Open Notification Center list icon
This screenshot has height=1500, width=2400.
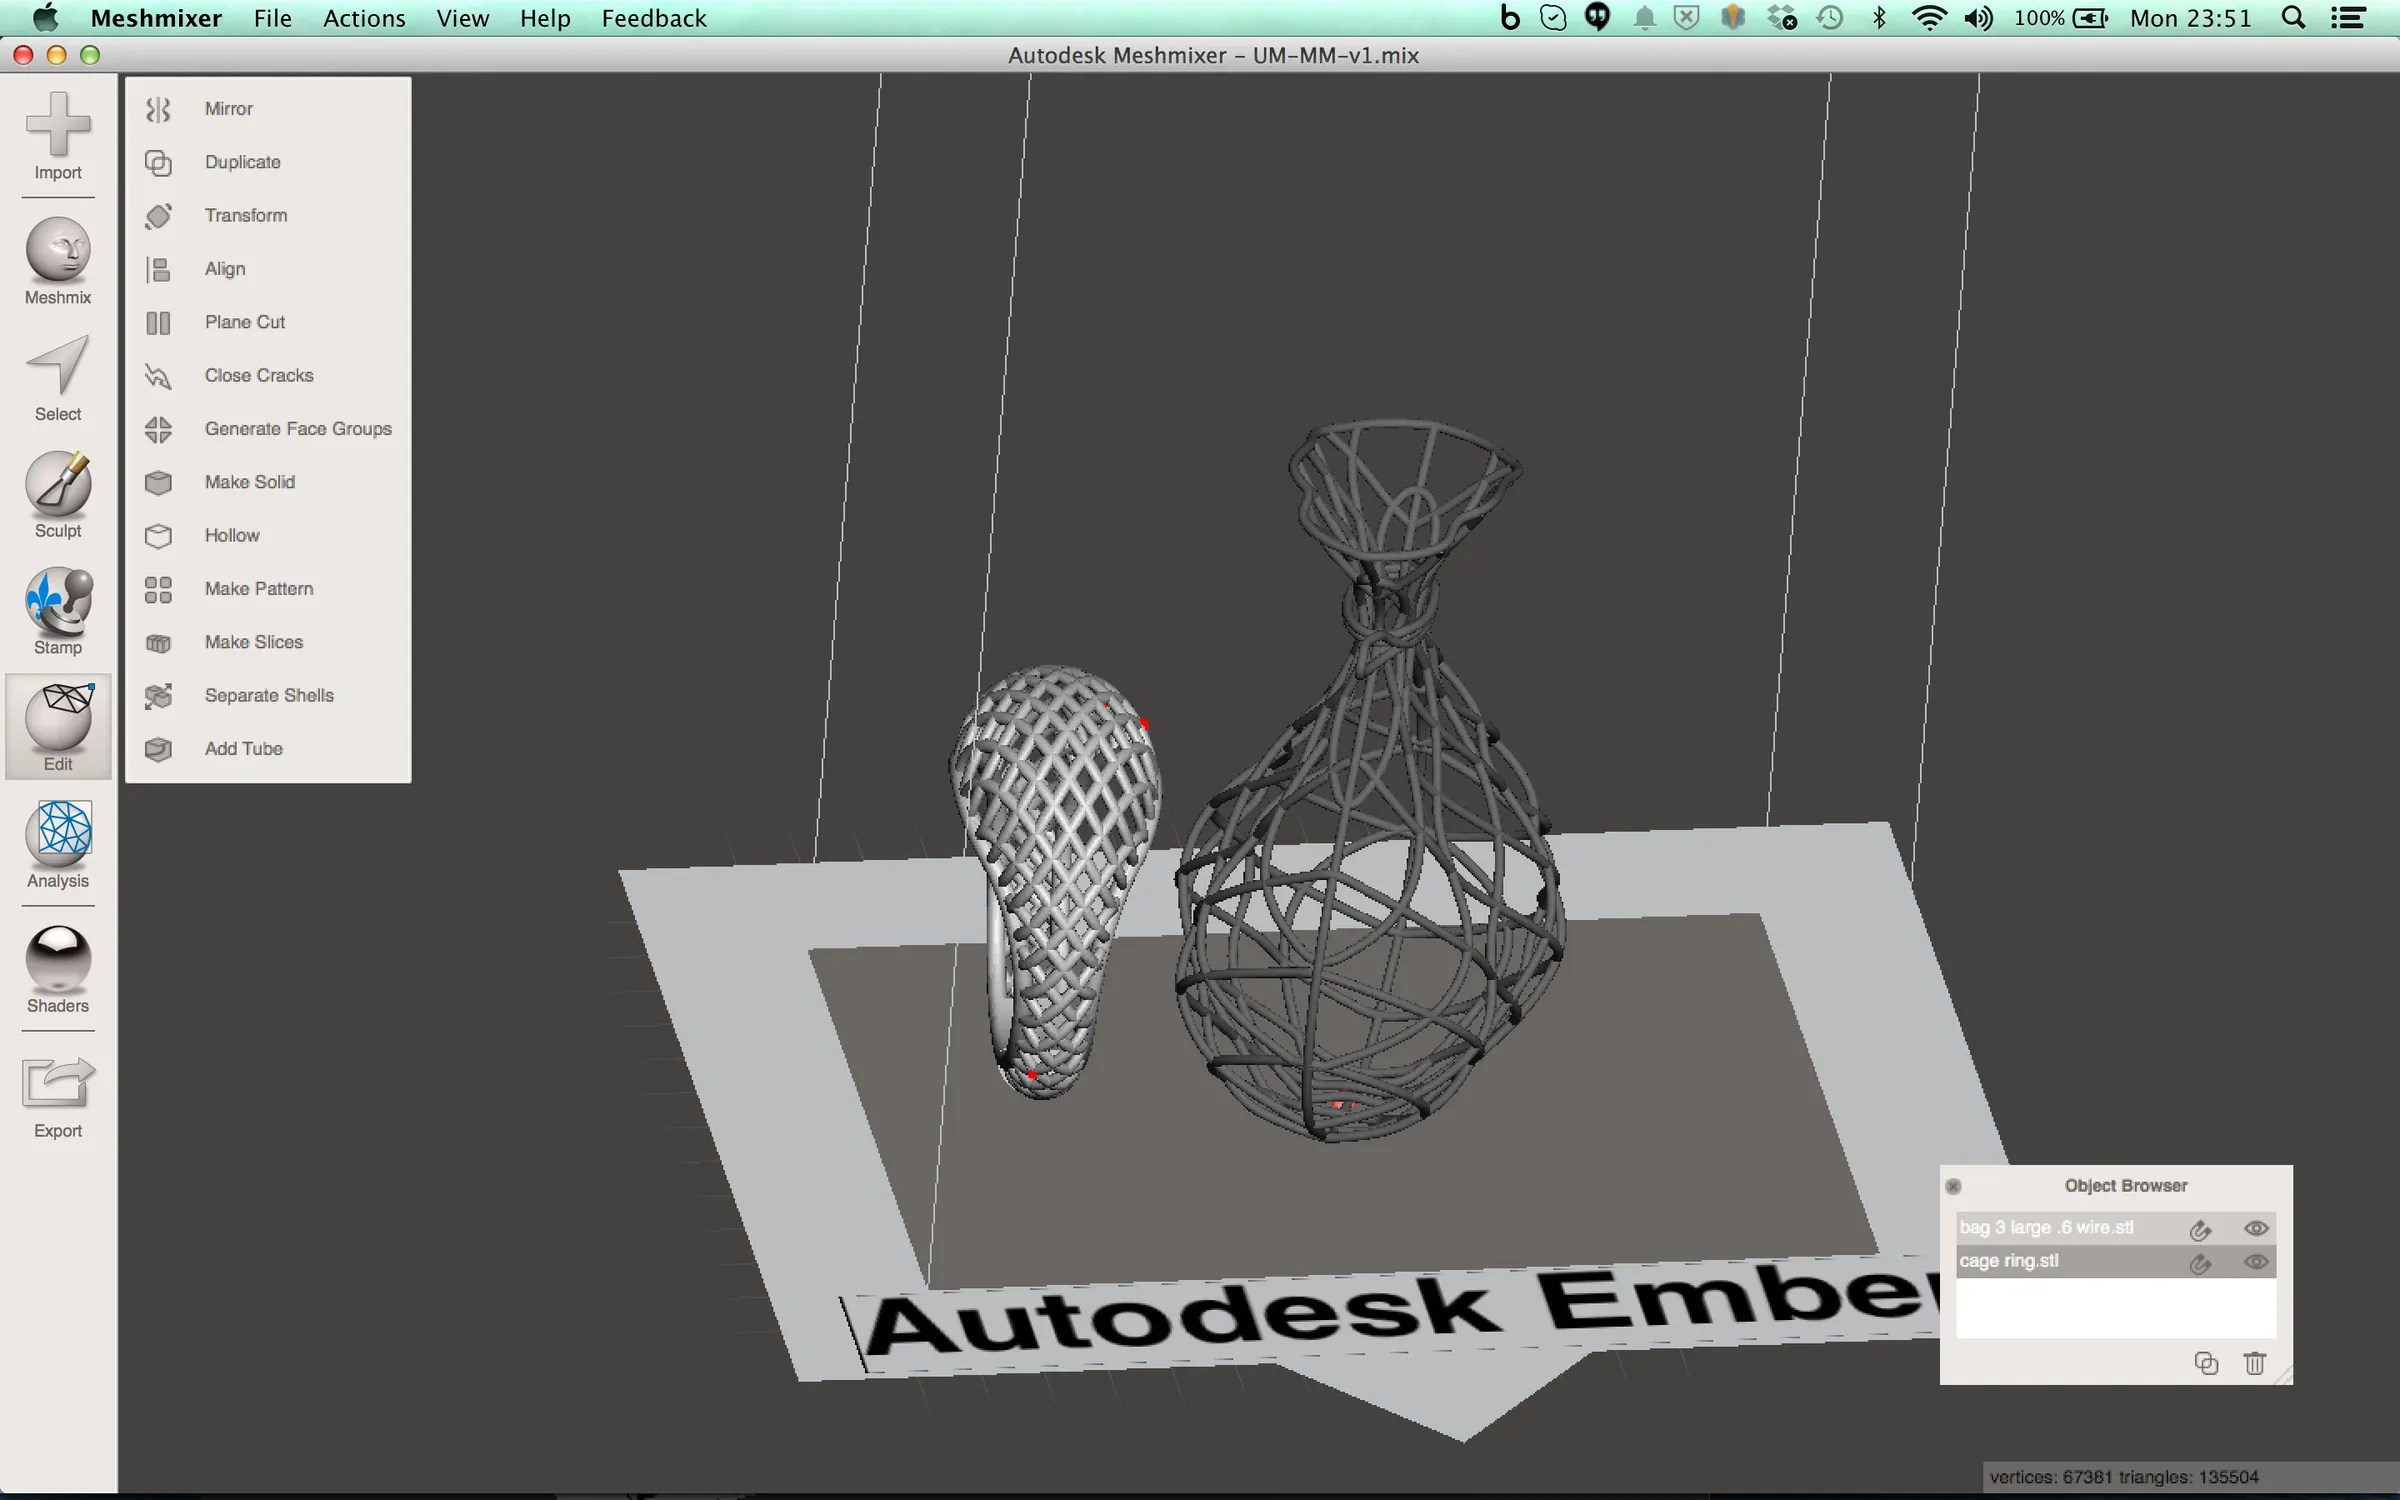pyautogui.click(x=2348, y=18)
